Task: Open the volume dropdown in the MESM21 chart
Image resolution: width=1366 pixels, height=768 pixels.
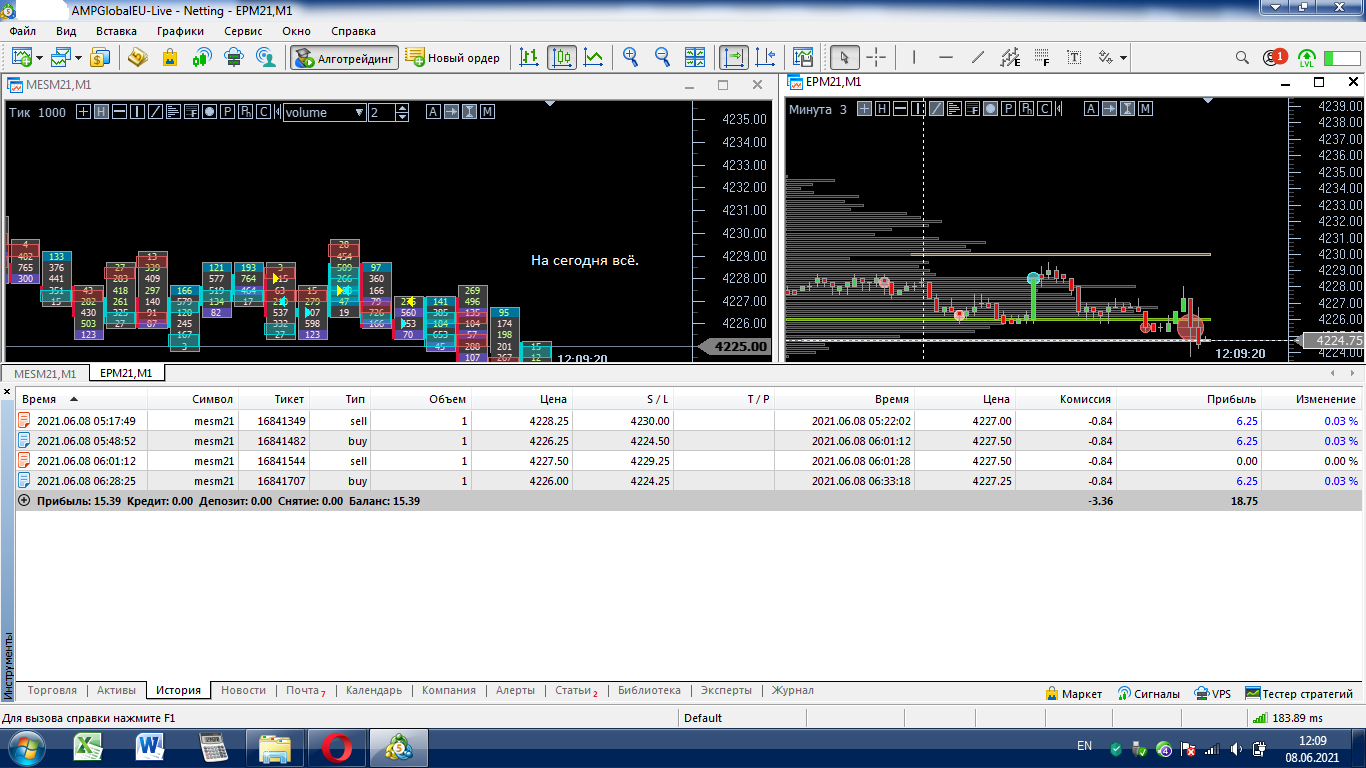Action: click(324, 112)
